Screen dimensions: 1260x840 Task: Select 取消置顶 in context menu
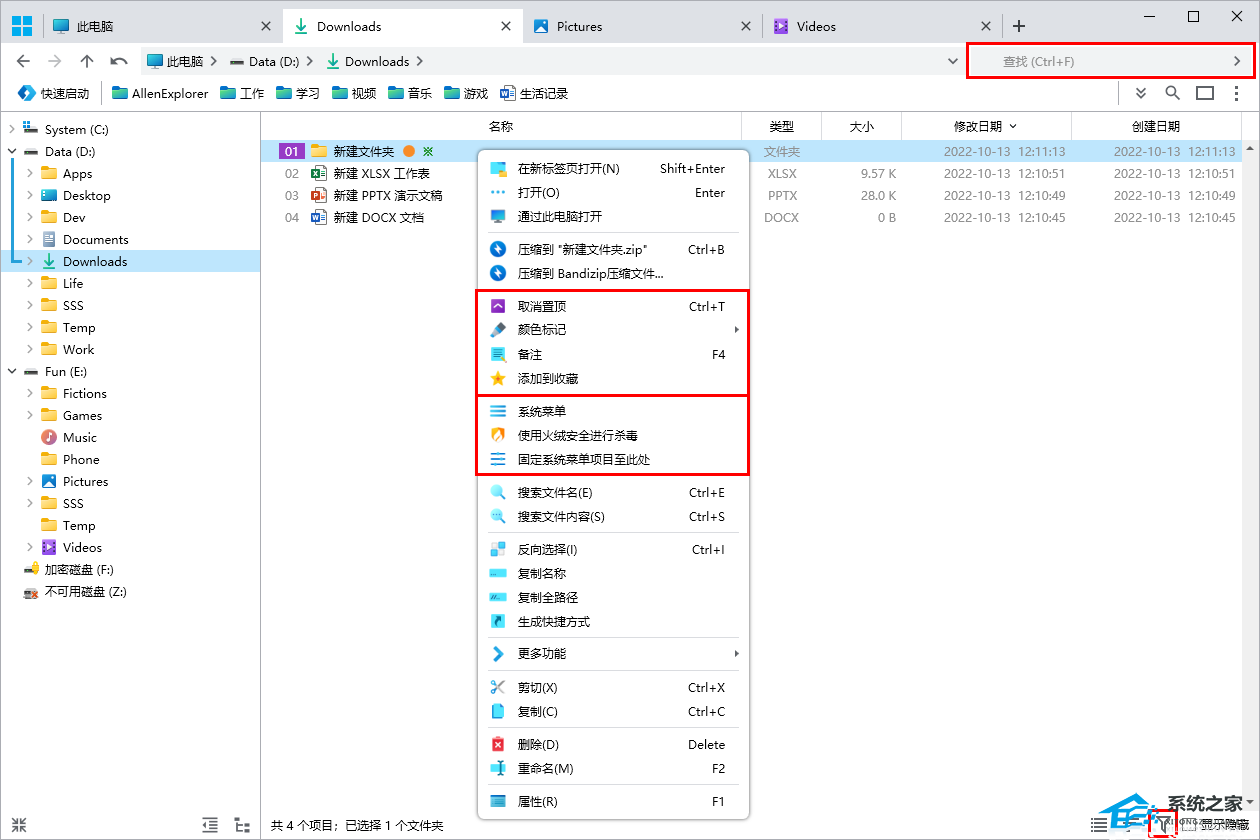(x=613, y=306)
